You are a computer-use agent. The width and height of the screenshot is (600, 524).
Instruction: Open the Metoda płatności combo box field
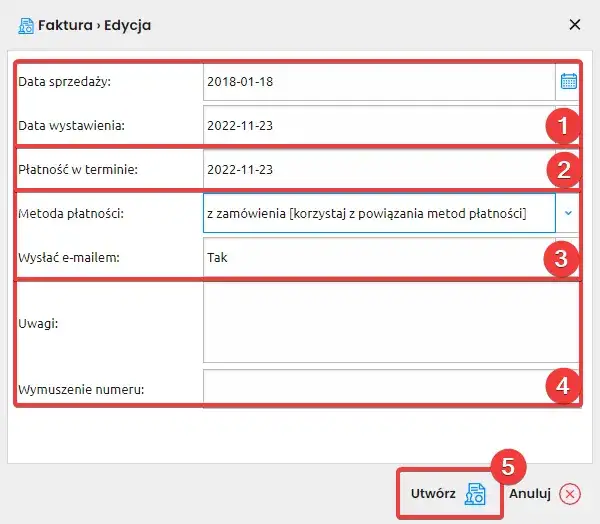pos(379,213)
